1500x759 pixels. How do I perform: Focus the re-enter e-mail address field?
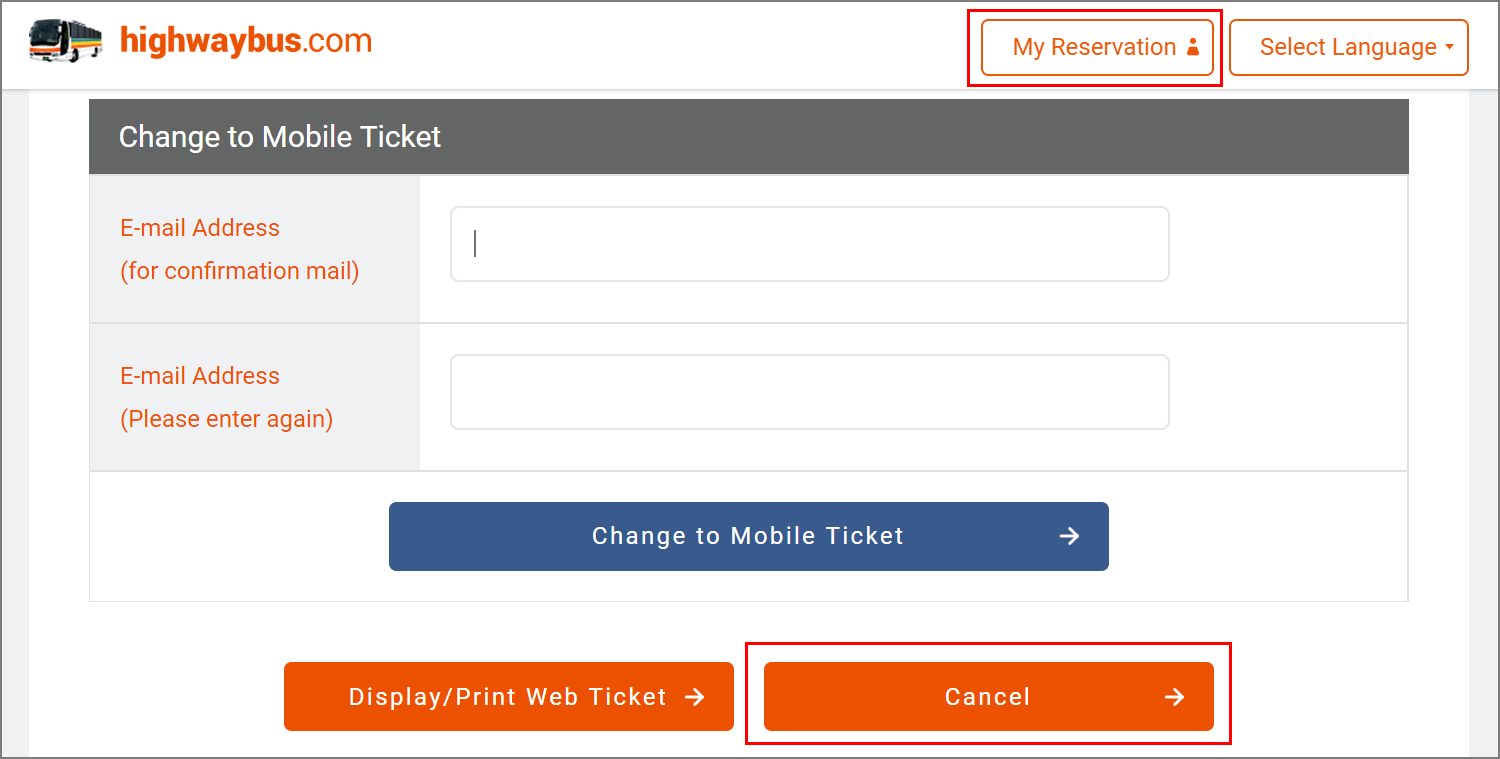coord(809,392)
